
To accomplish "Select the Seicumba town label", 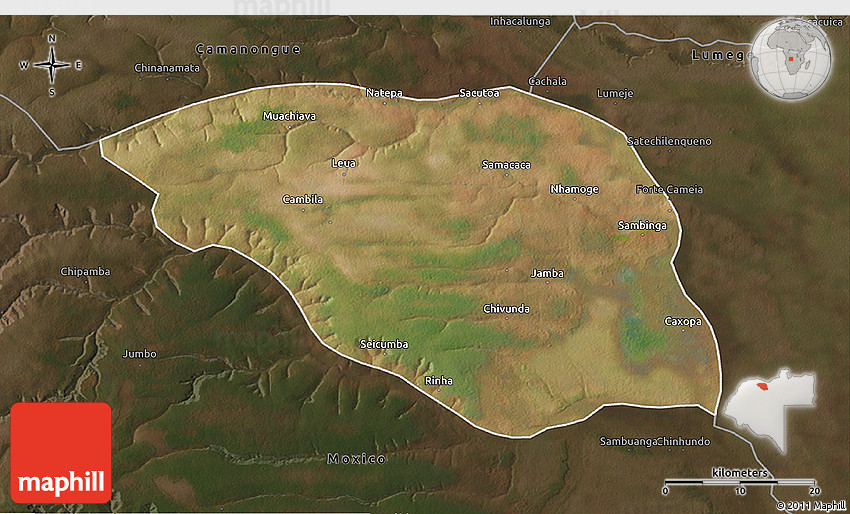I will point(384,344).
